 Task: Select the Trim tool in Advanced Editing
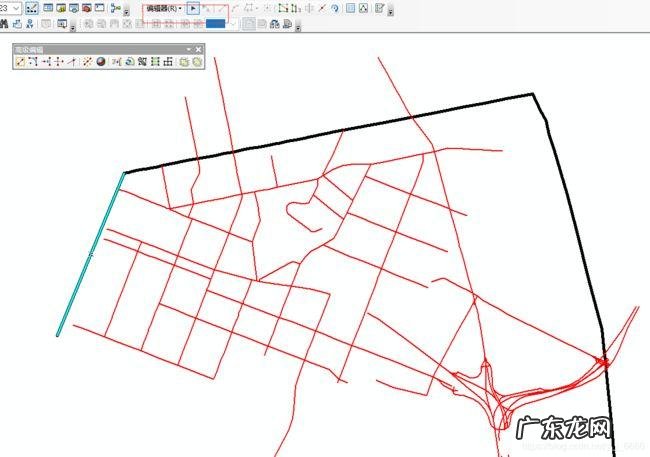point(59,62)
